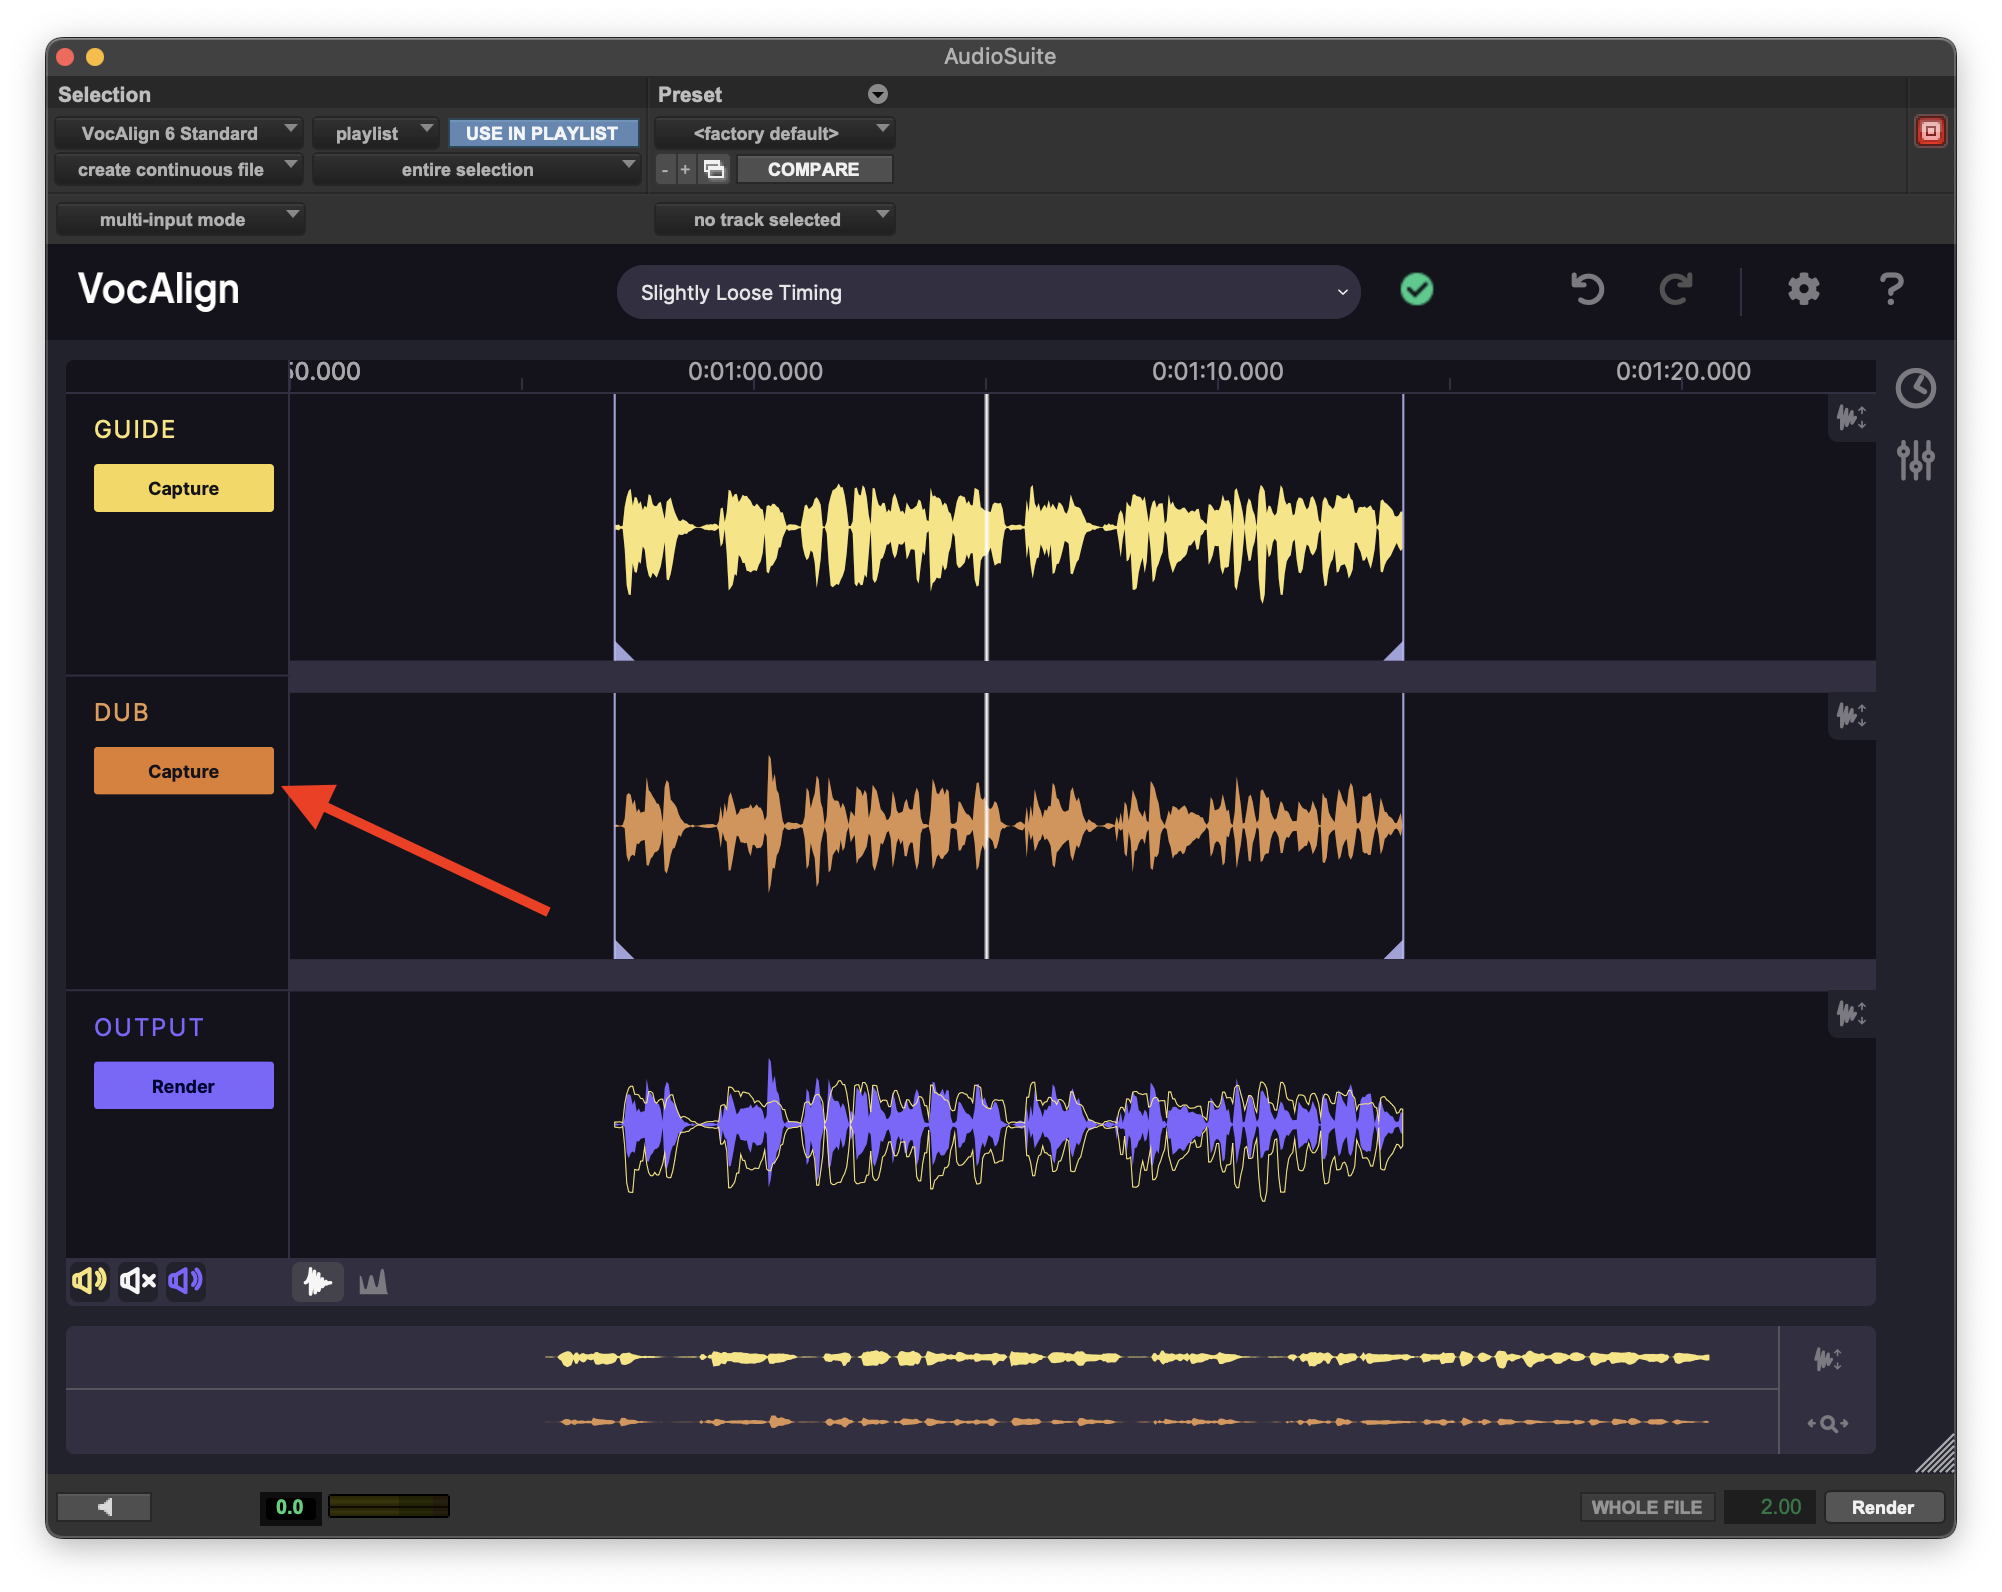
Task: Click the redo arrow icon
Action: 1676,290
